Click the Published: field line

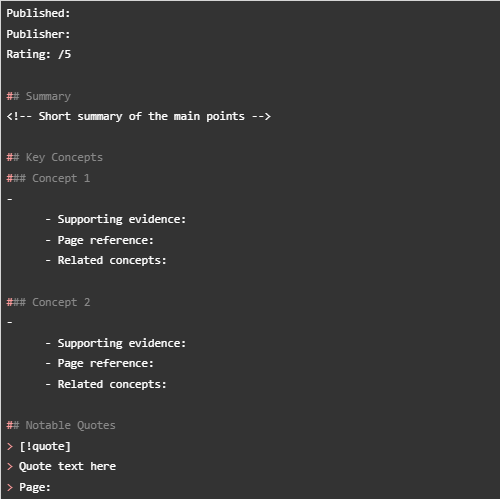click(38, 13)
